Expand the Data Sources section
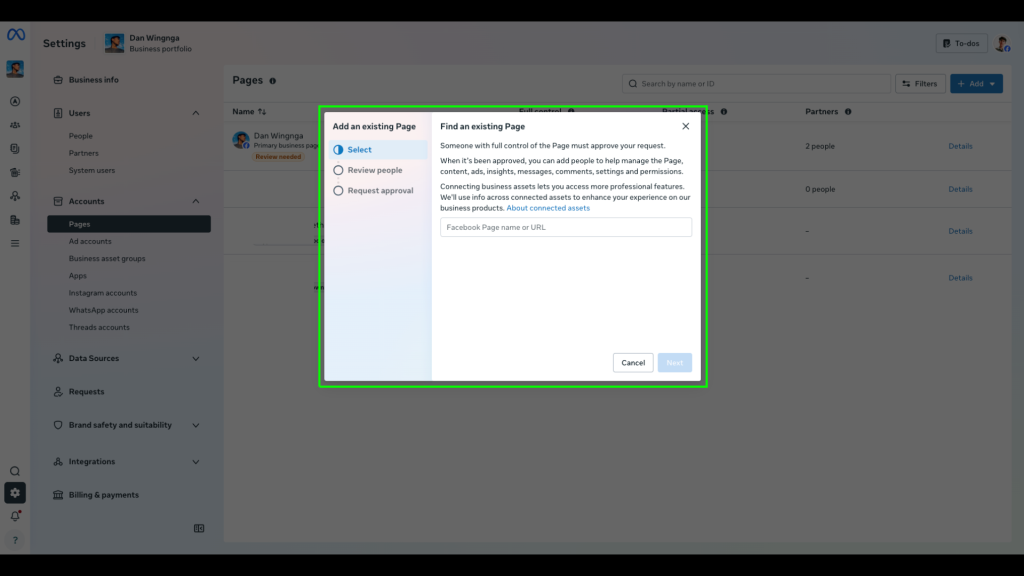The height and width of the screenshot is (576, 1024). (x=196, y=359)
